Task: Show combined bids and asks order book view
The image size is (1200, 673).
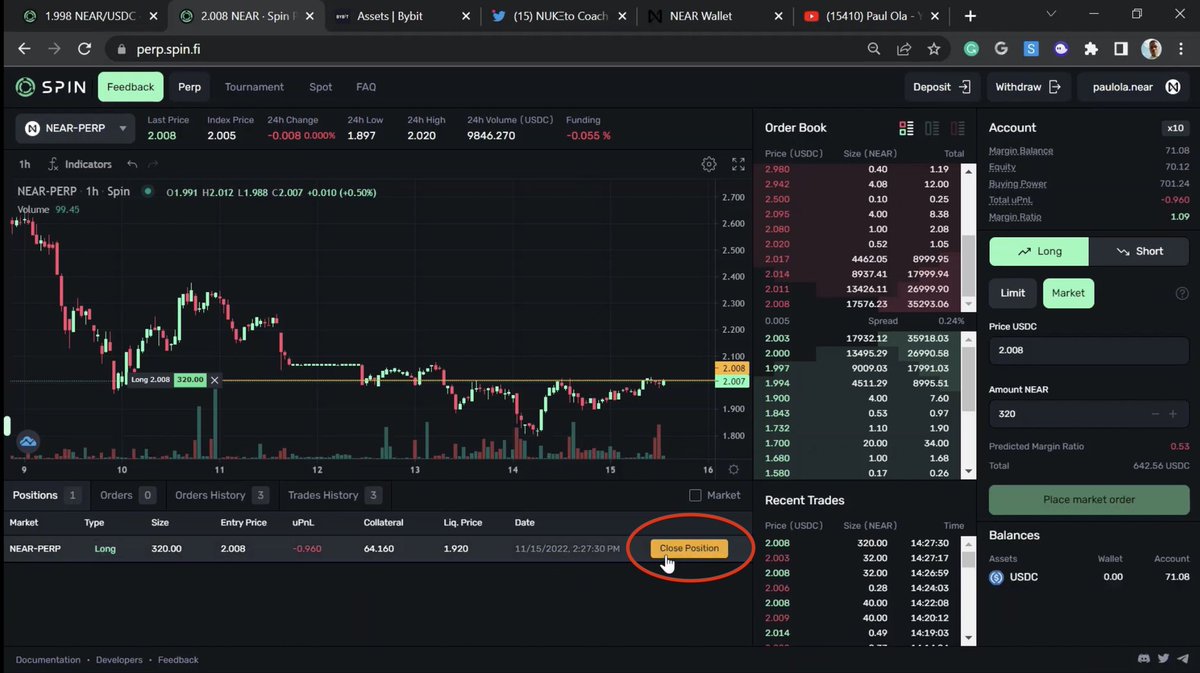Action: pyautogui.click(x=907, y=128)
